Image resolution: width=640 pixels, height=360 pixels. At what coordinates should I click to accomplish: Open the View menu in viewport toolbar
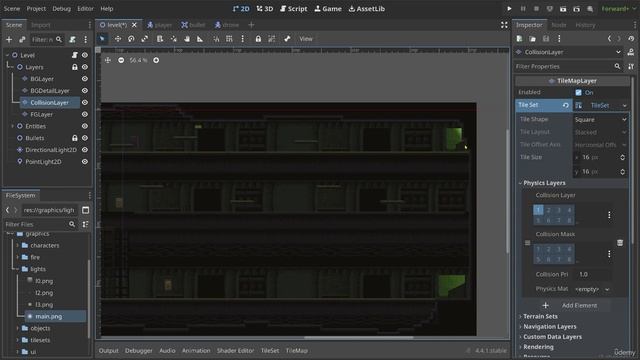(x=306, y=39)
